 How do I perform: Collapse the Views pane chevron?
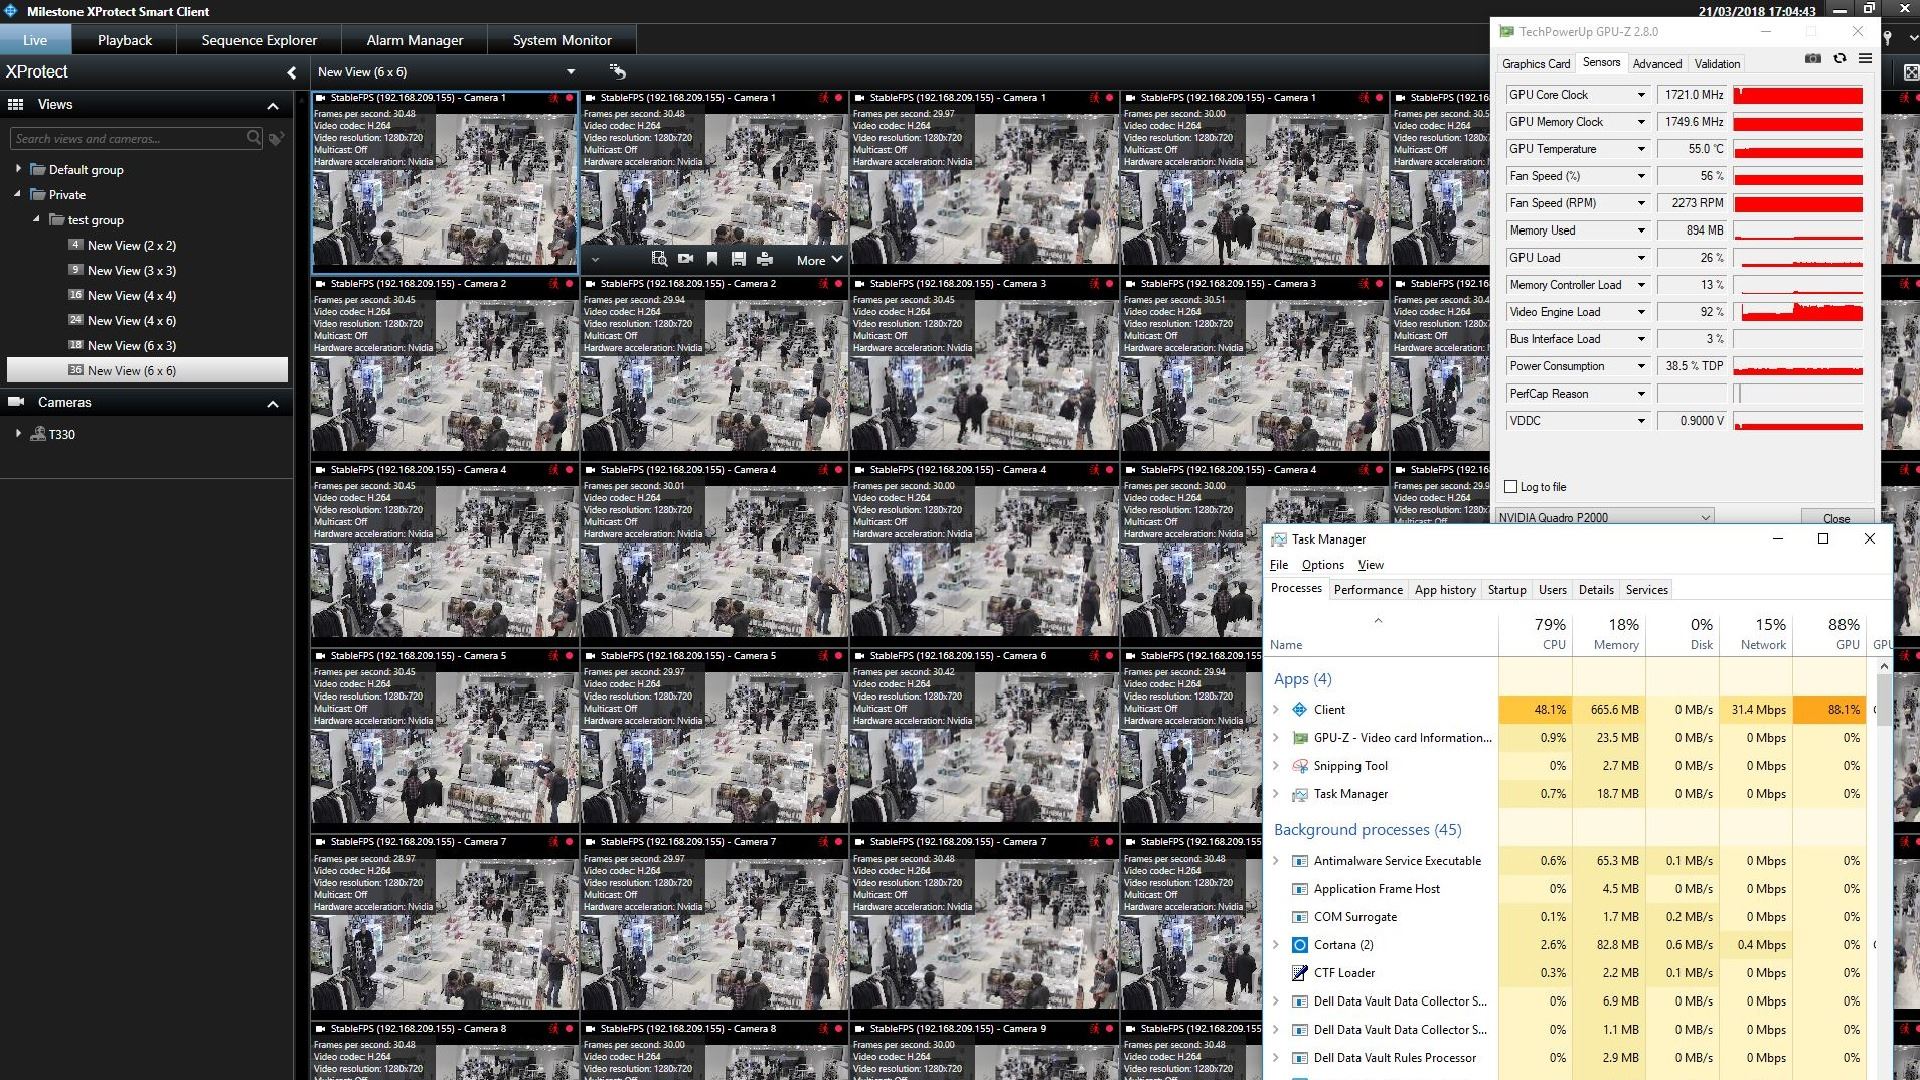pos(272,105)
